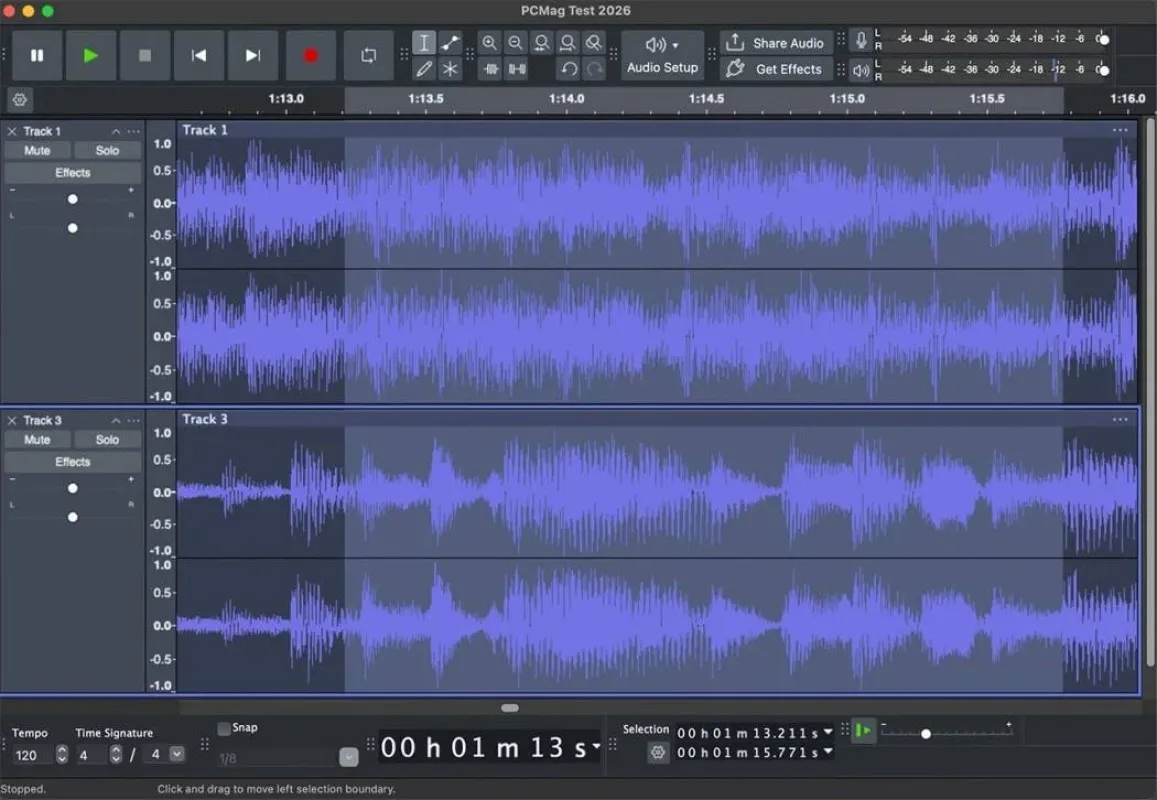Adjust Track 1 pan slider

72,228
